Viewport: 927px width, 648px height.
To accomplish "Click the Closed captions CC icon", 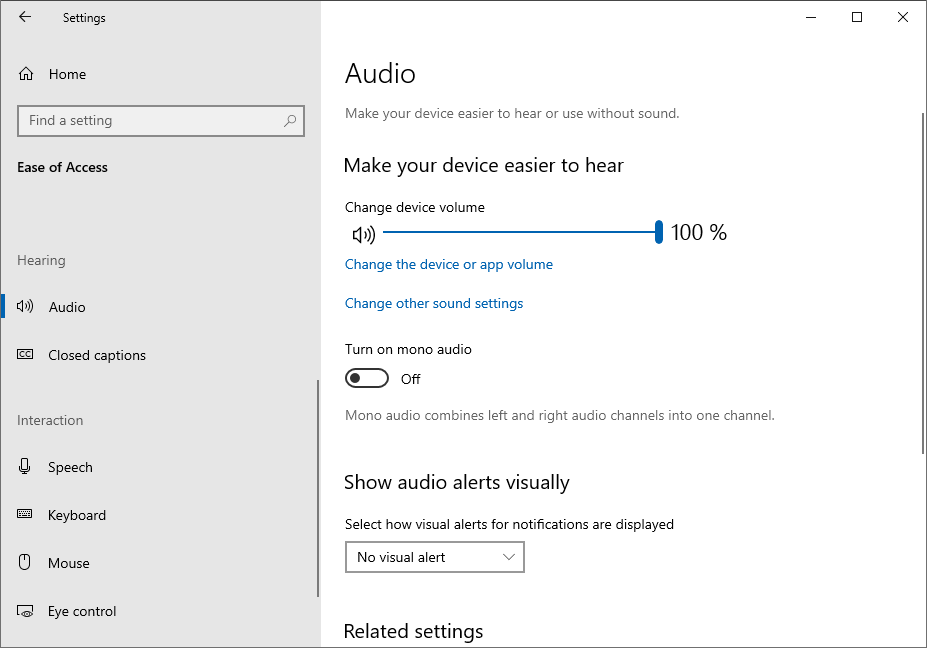I will (x=25, y=354).
